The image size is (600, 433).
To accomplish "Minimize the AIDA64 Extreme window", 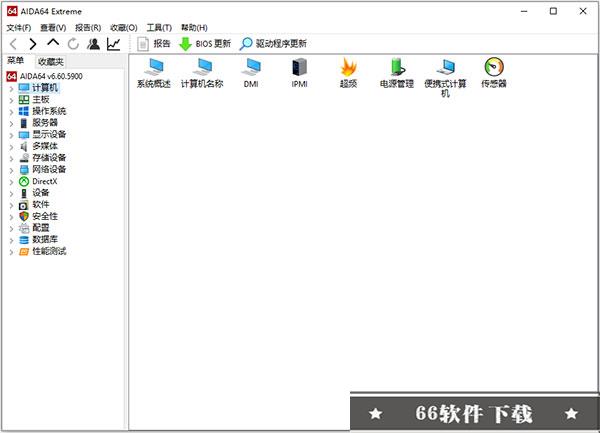I will pyautogui.click(x=524, y=11).
